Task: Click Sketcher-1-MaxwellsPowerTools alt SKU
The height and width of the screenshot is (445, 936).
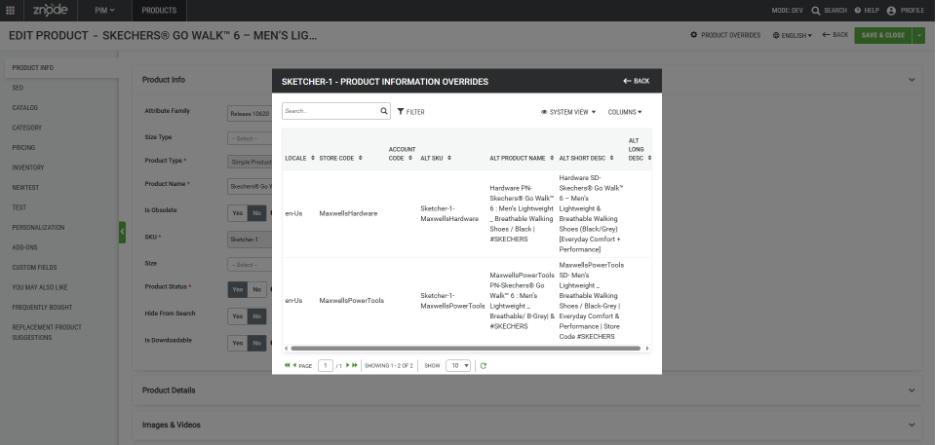Action: point(452,300)
